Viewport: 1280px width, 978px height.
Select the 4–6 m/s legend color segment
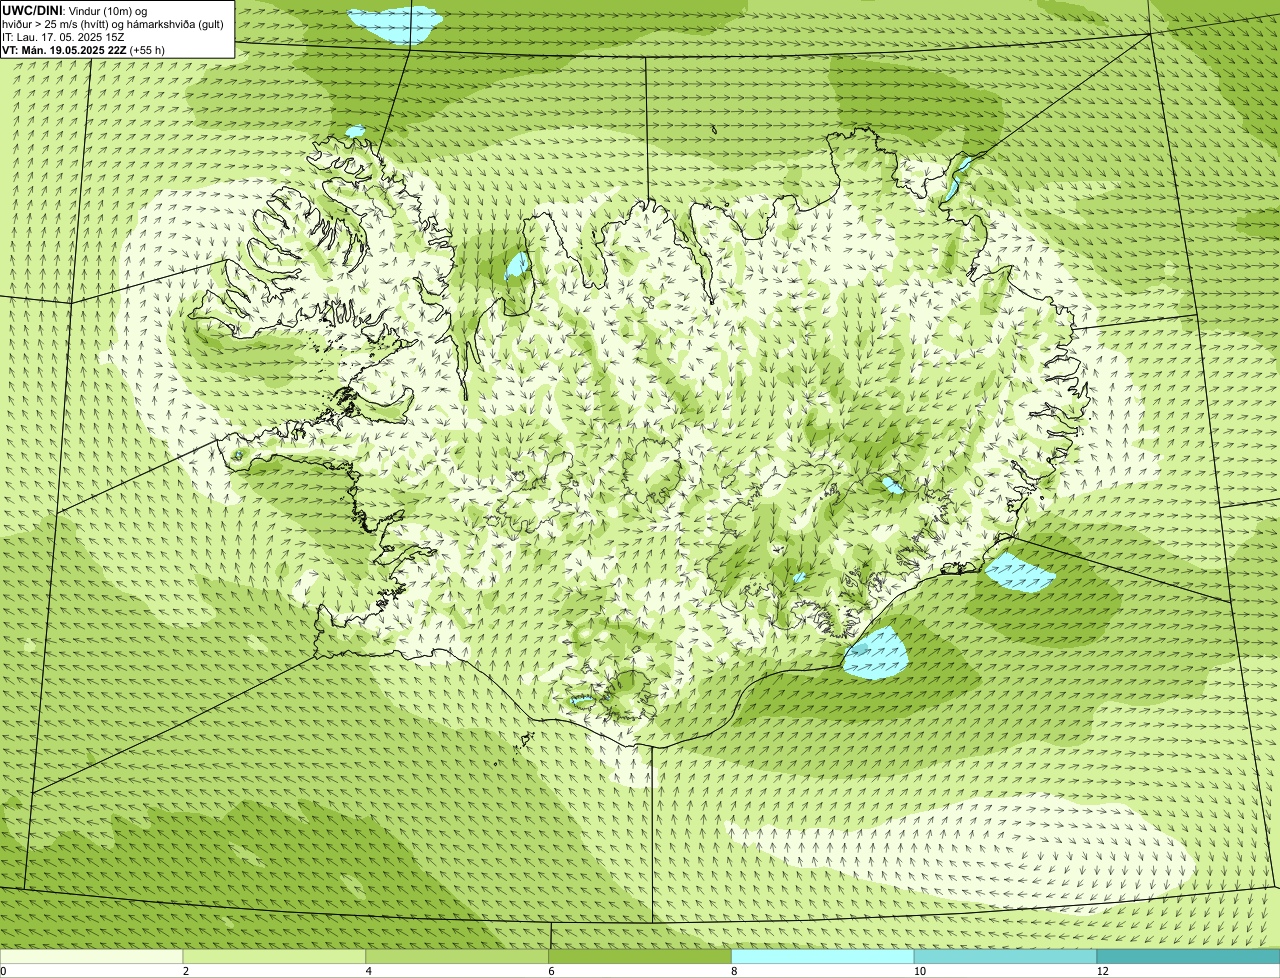coord(458,957)
